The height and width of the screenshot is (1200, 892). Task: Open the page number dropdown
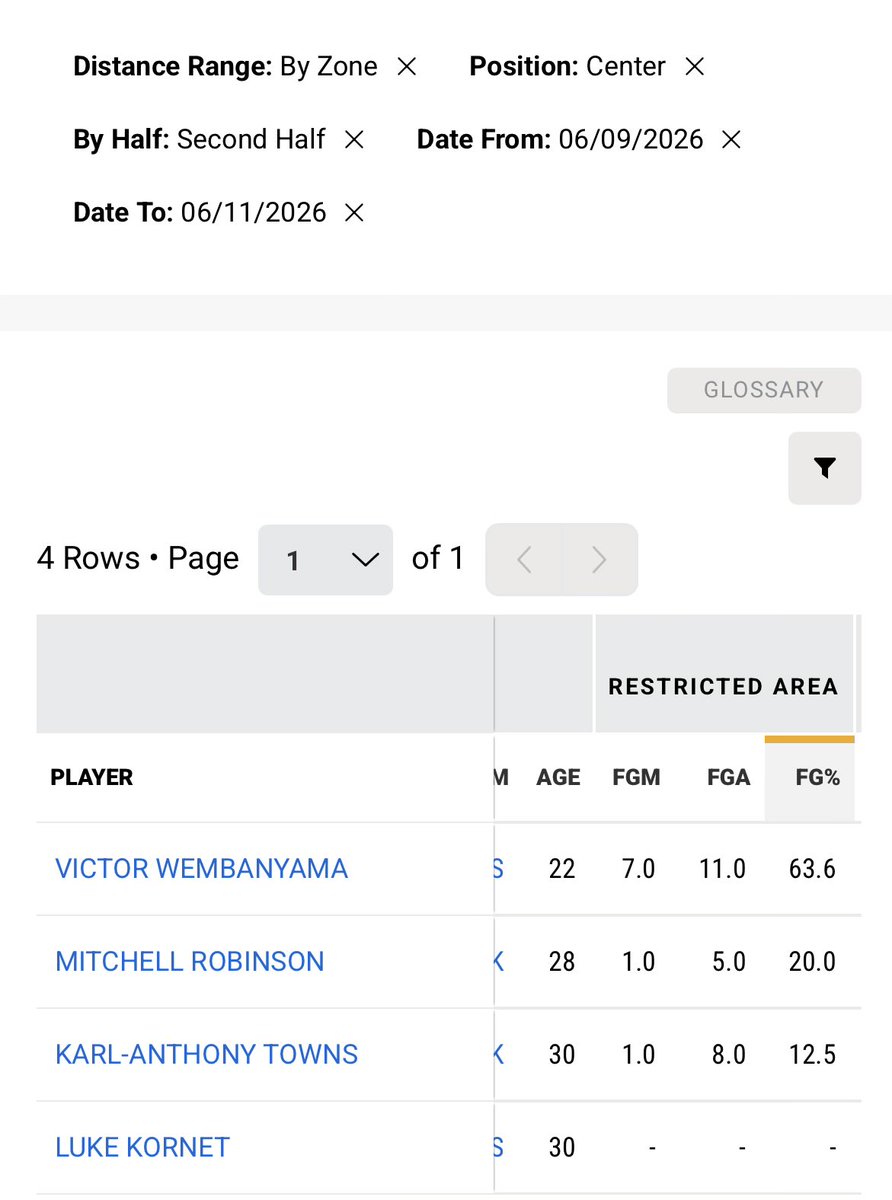[x=326, y=560]
